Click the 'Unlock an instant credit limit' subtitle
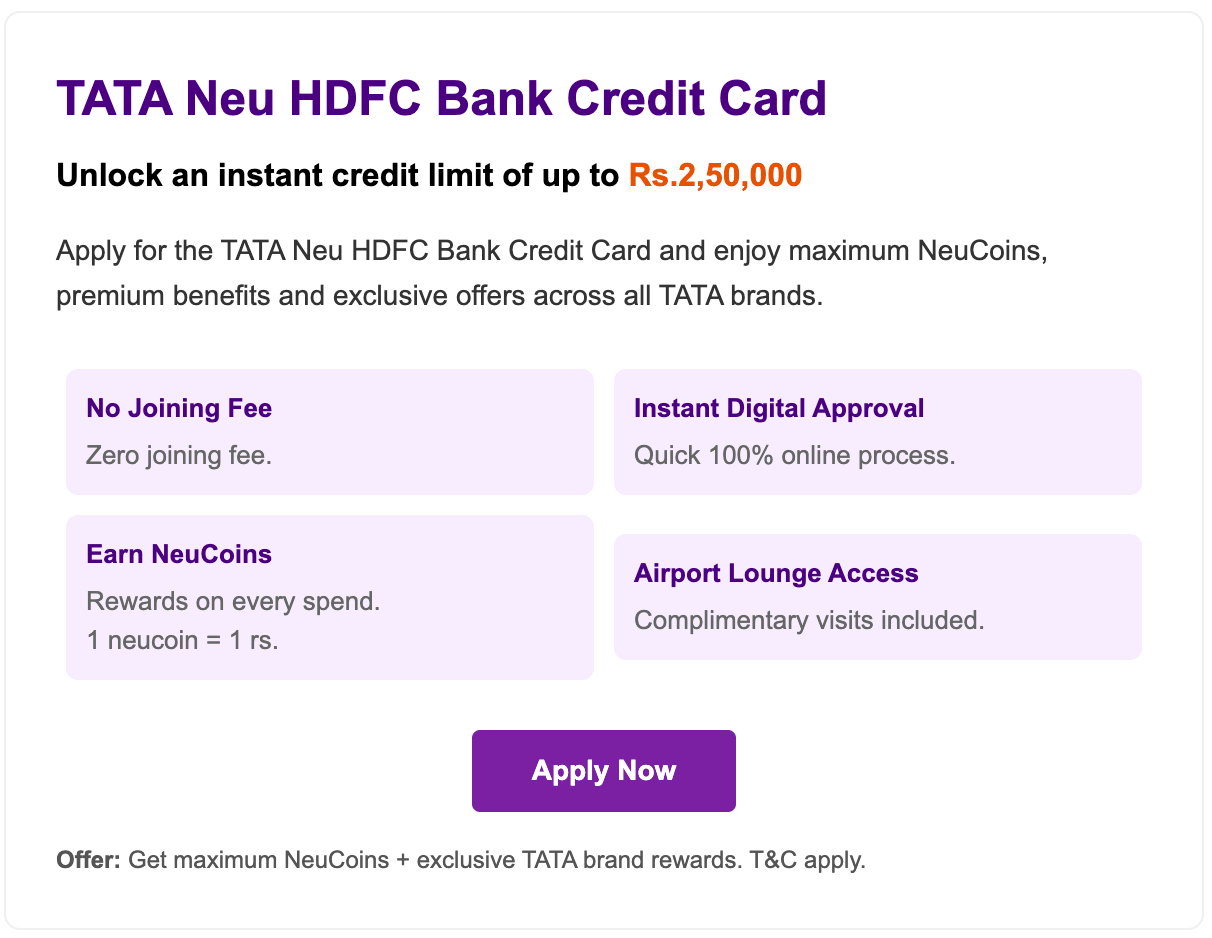The height and width of the screenshot is (938, 1212). click(x=338, y=176)
